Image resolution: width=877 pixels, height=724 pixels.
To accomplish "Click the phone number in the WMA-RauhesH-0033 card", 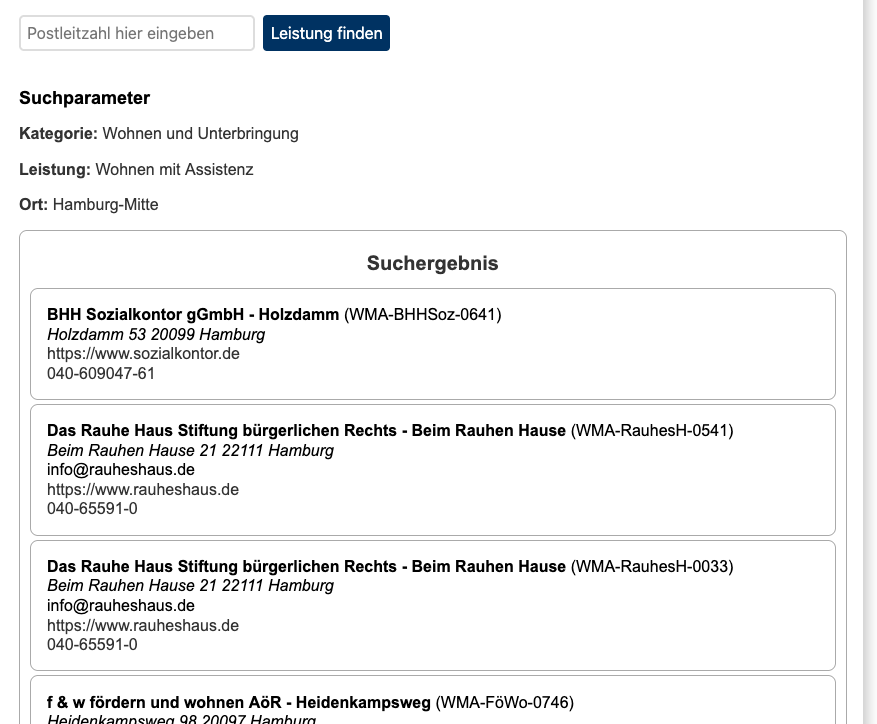I will point(92,645).
